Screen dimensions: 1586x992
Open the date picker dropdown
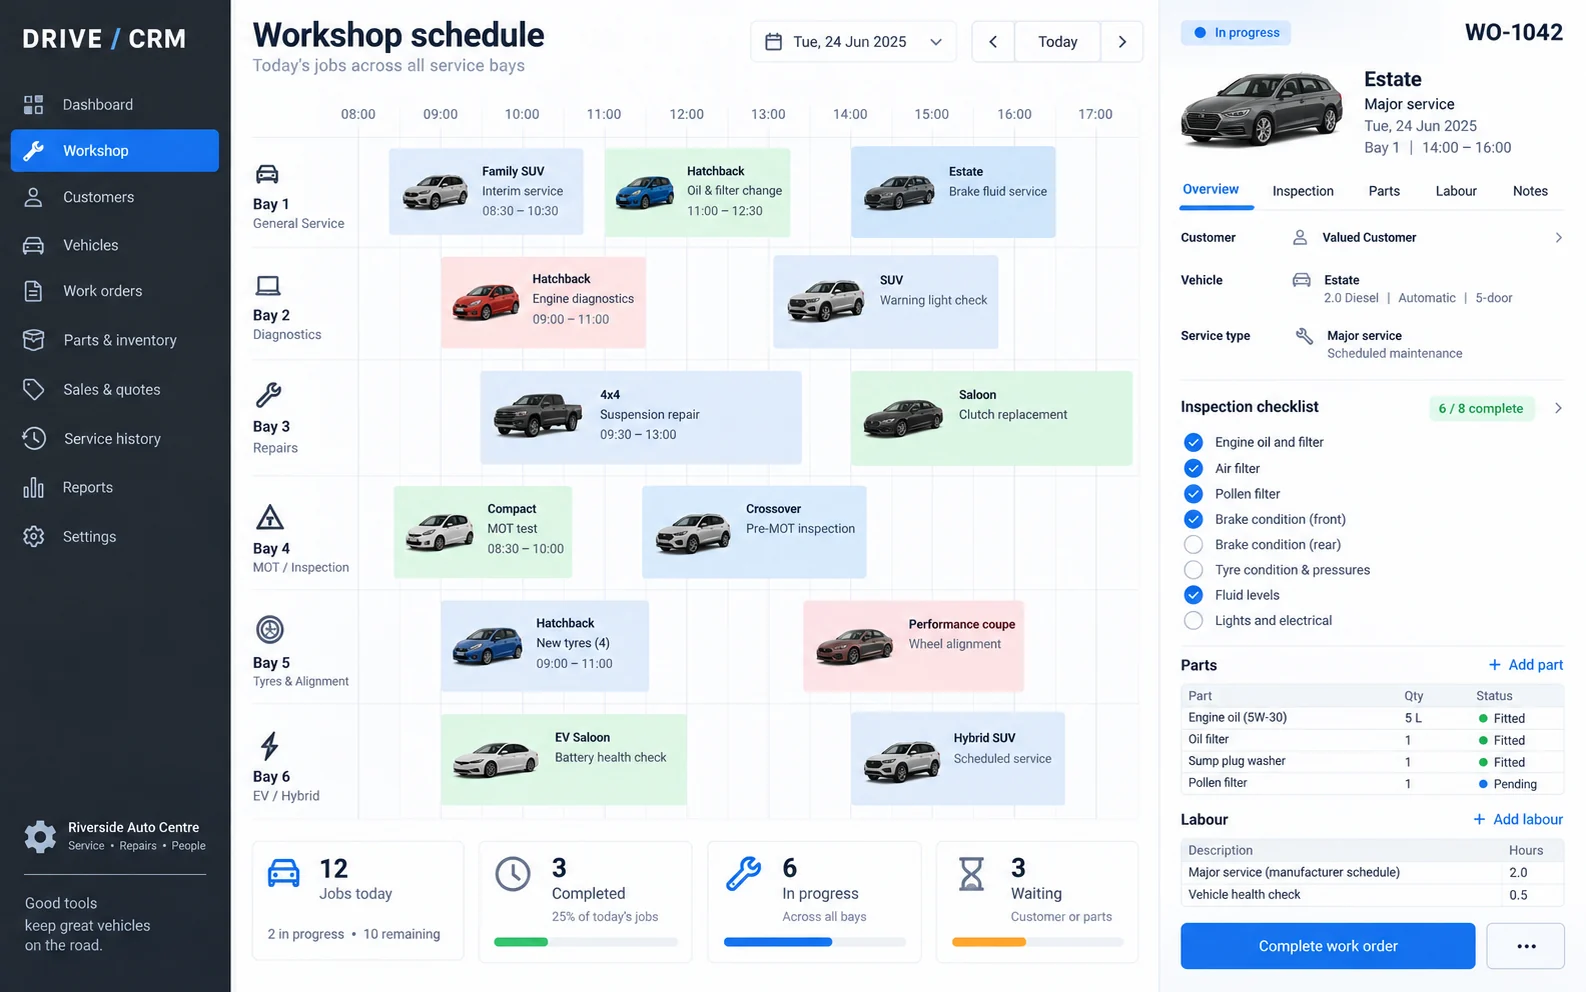click(853, 42)
